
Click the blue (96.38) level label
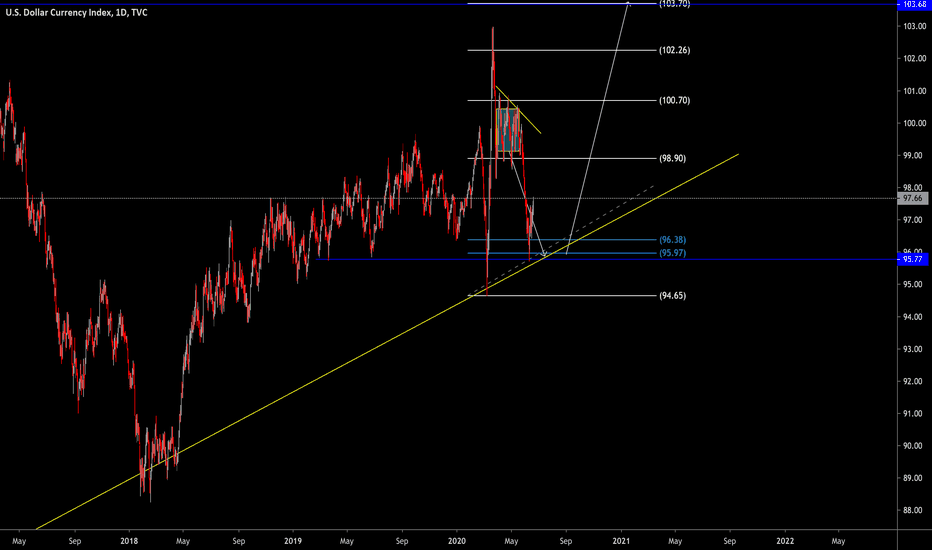click(x=672, y=240)
